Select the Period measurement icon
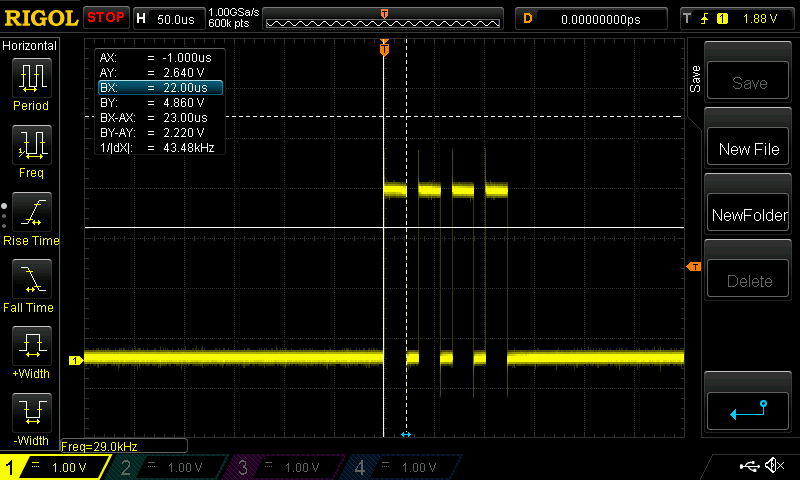The image size is (800, 480). [31, 78]
